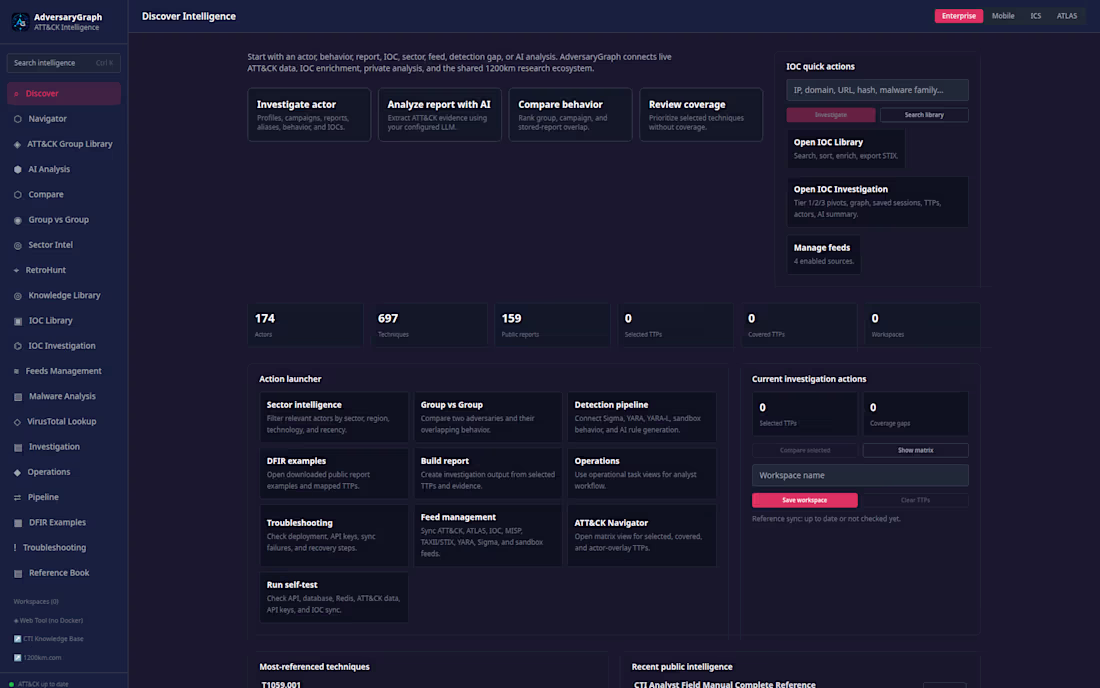
Task: Click the 174 Actors stat tile
Action: coord(305,325)
